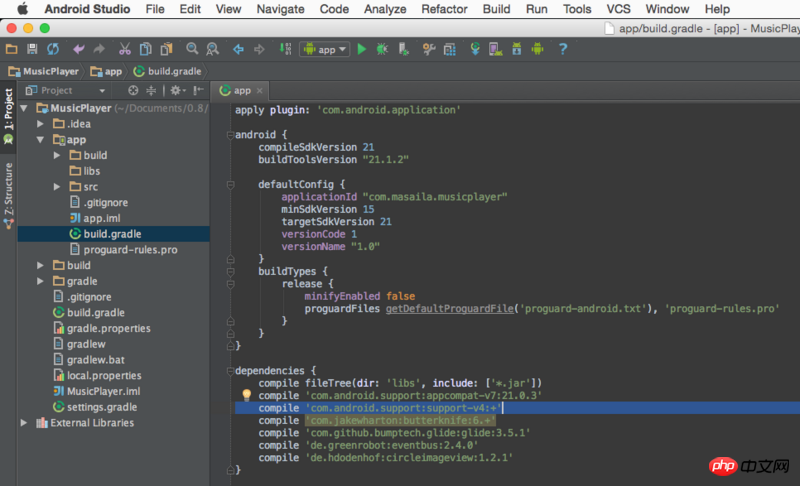800x486 pixels.
Task: Close the app editor tab
Action: tap(260, 91)
